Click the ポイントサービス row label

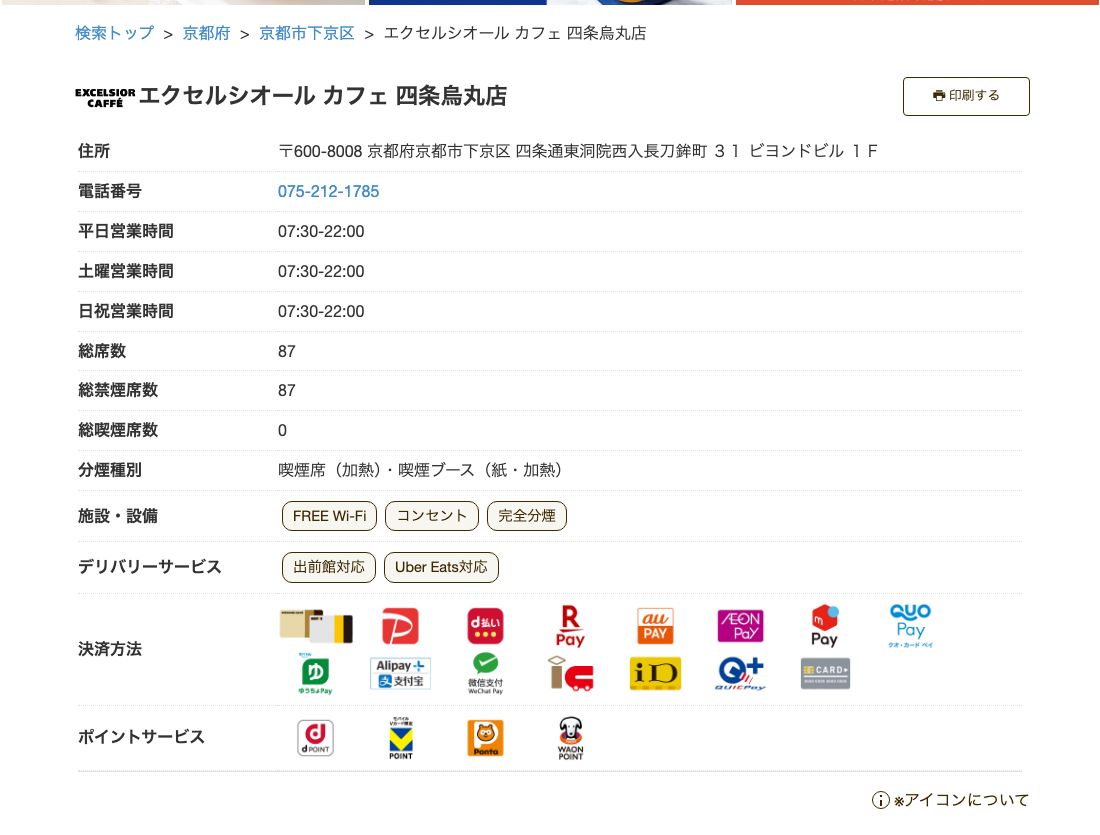coord(141,737)
